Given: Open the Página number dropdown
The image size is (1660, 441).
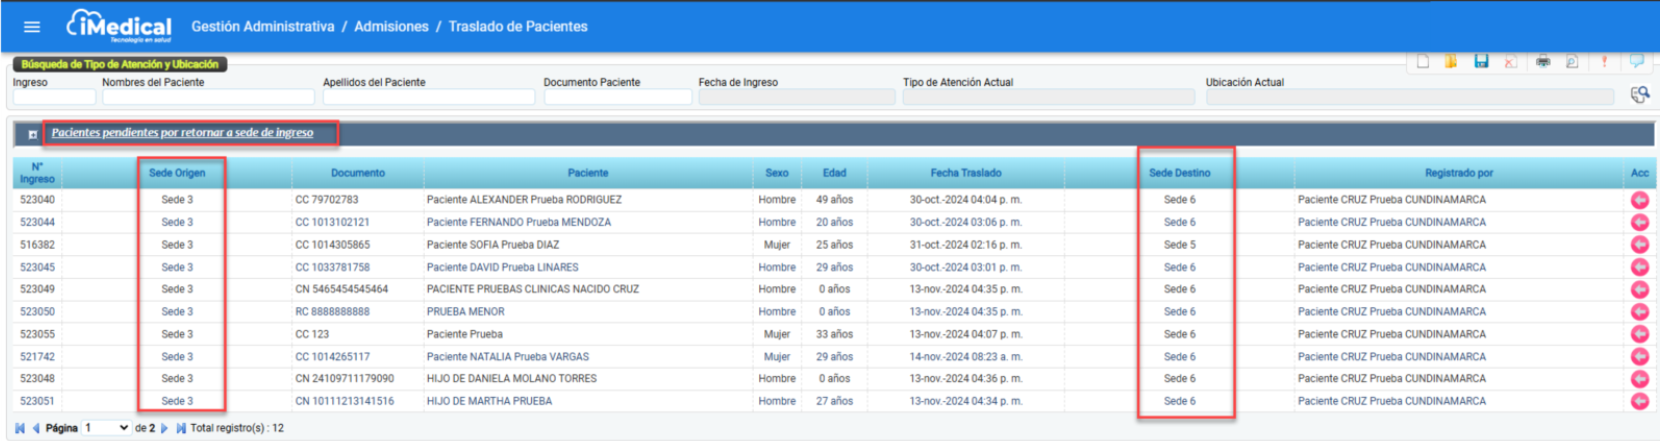Looking at the screenshot, I should pos(107,428).
